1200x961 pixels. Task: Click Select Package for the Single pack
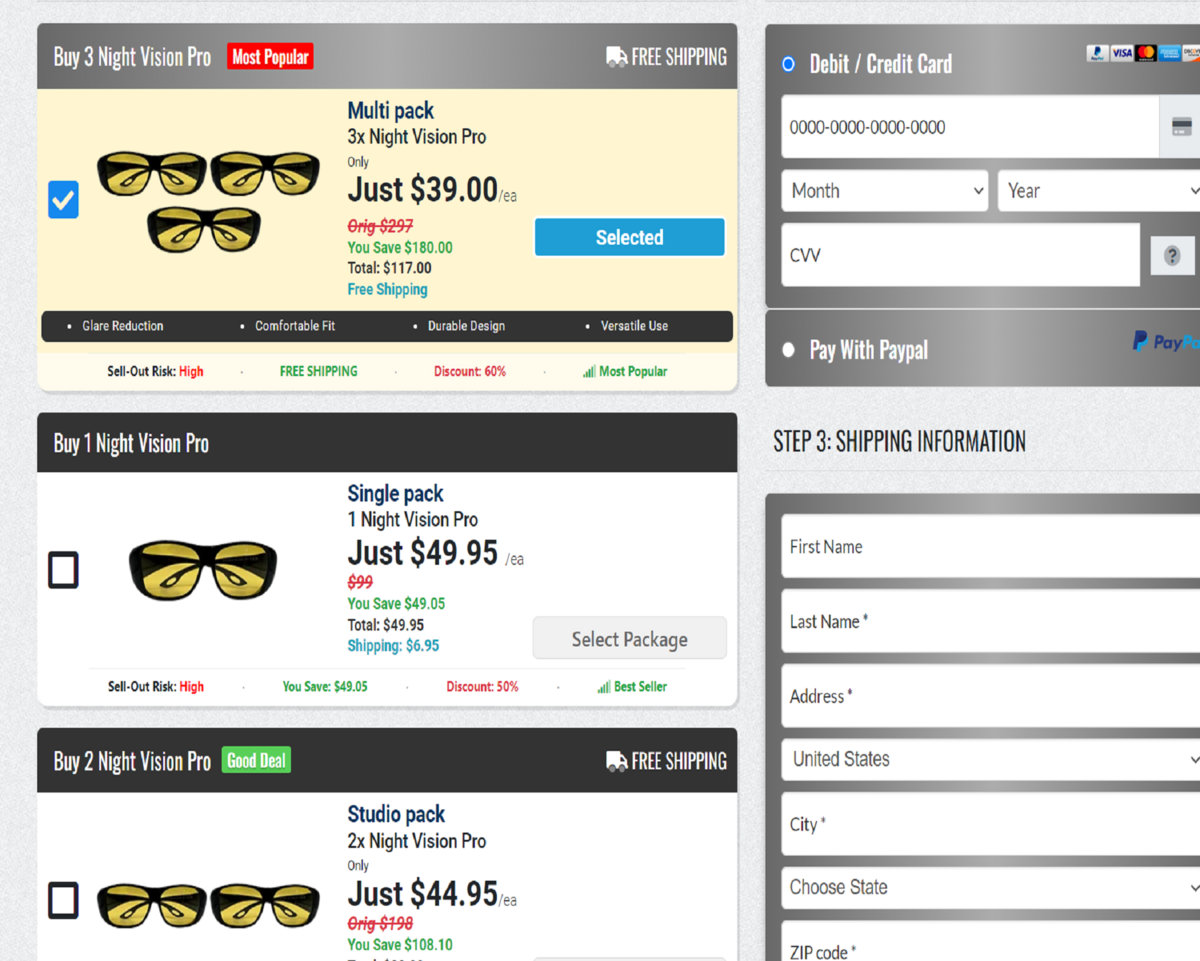[x=629, y=638]
